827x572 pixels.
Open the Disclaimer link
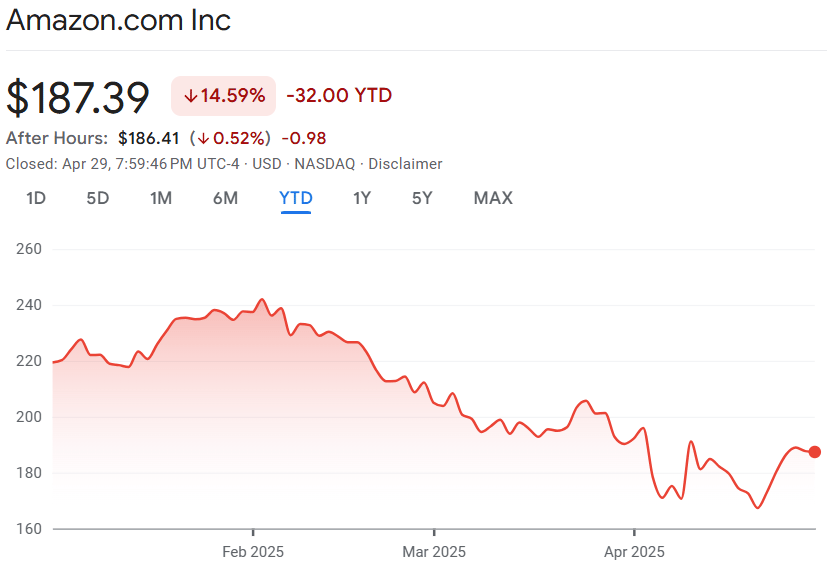pyautogui.click(x=405, y=164)
